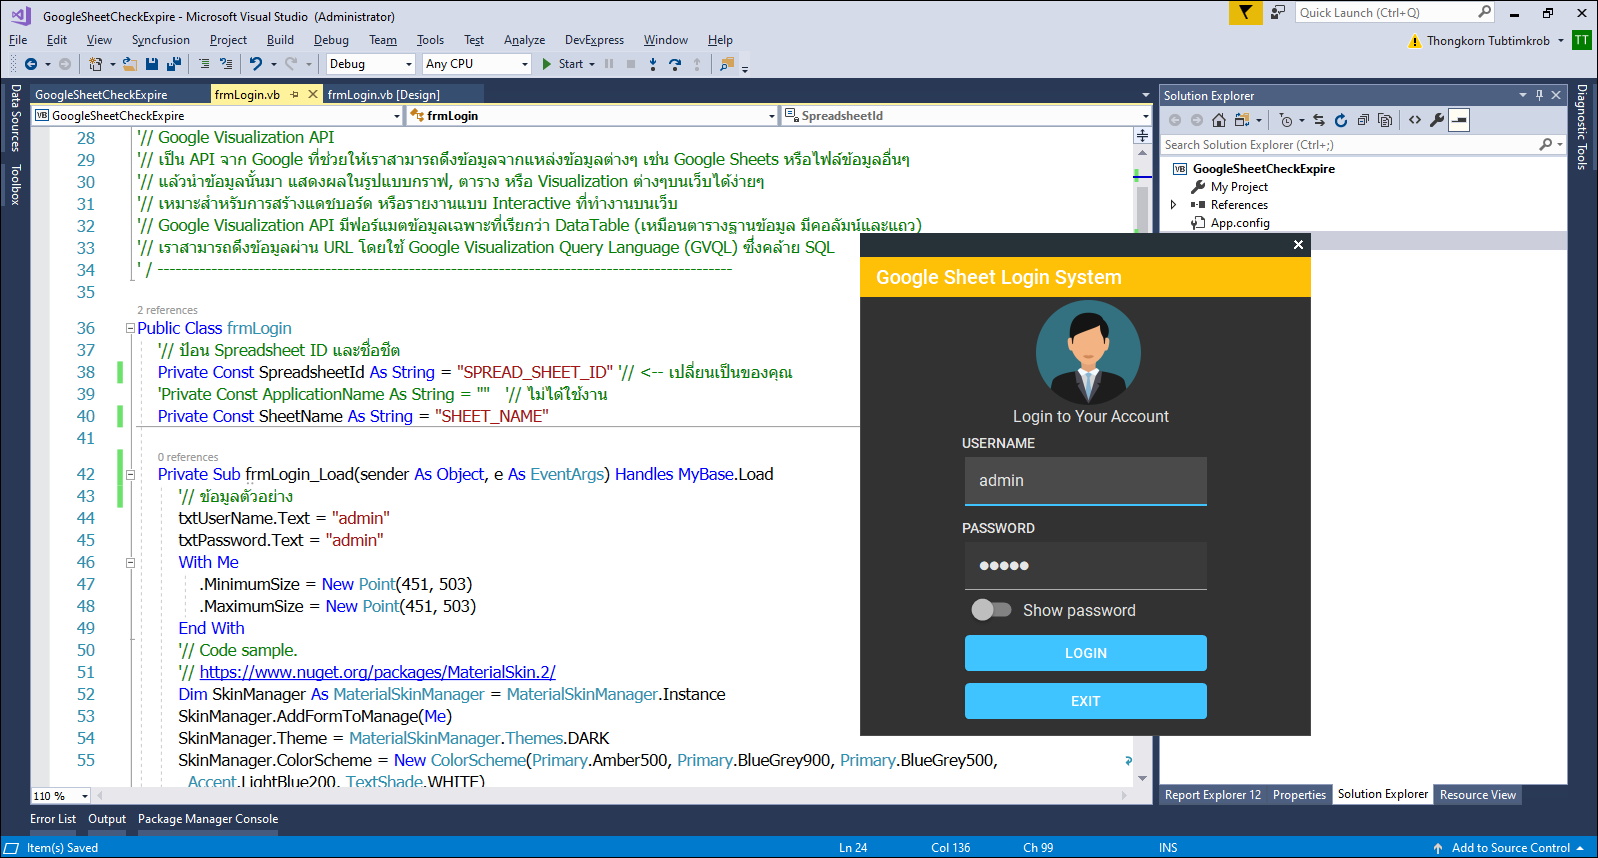
Task: Click the notifications flag icon
Action: 1245,12
